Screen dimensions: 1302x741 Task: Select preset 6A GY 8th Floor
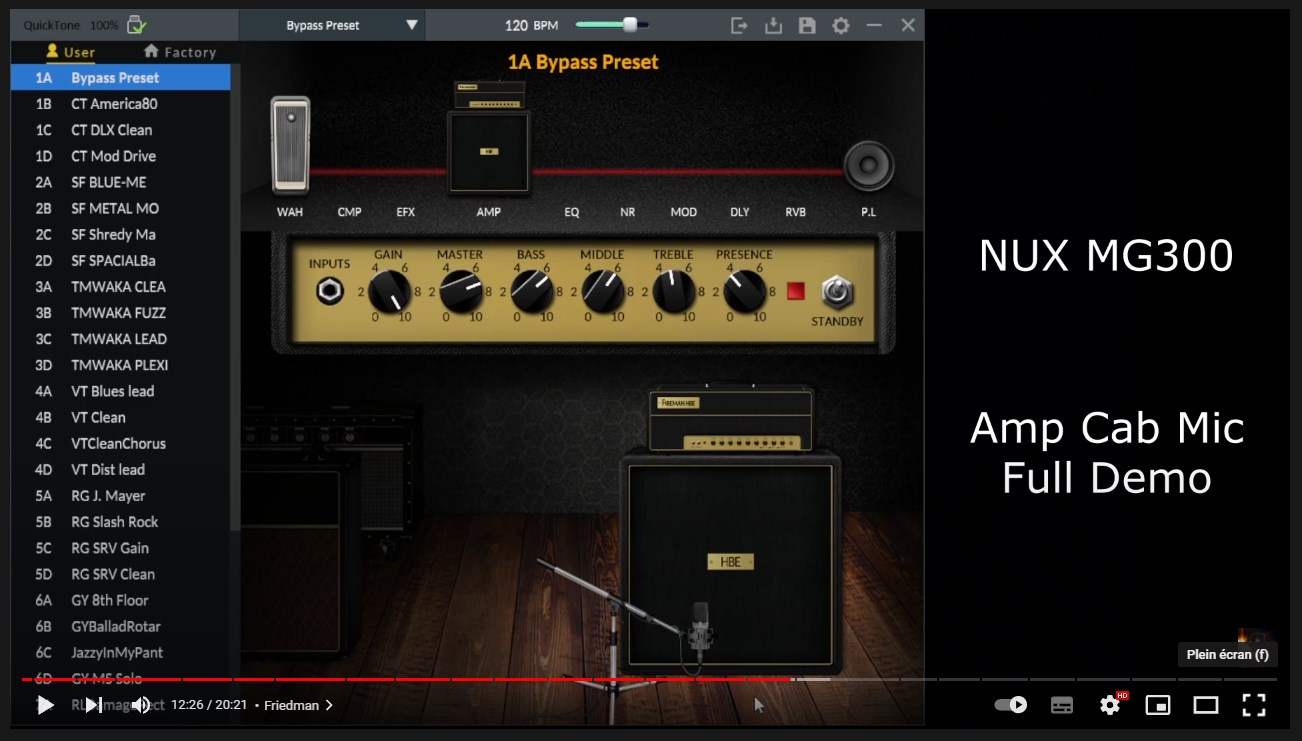(121, 600)
